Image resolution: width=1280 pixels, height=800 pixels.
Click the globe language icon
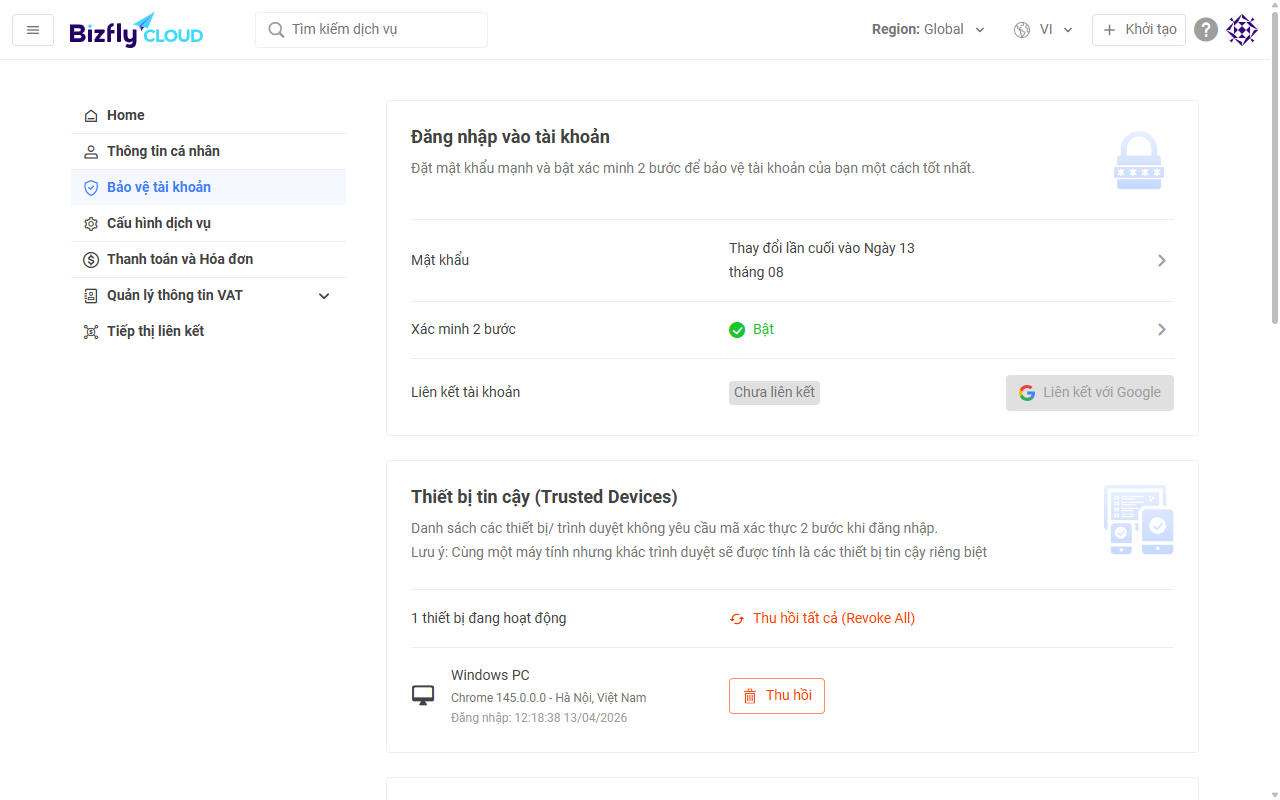[1022, 30]
